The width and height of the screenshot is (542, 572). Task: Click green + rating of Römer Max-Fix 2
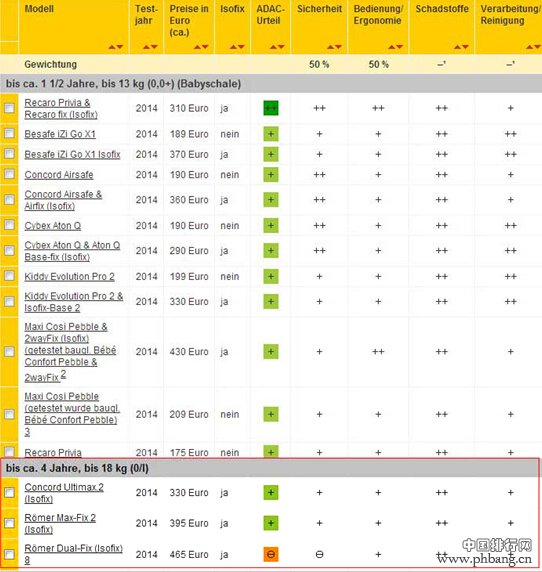pos(271,523)
